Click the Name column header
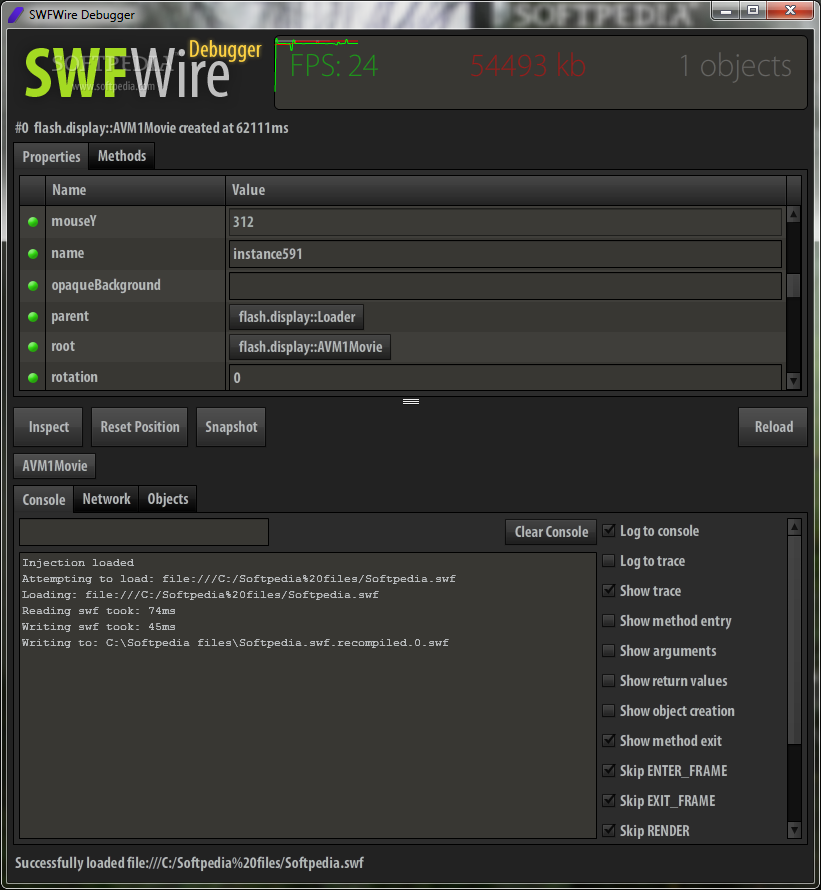Screen dimensions: 821x890 (x=135, y=190)
